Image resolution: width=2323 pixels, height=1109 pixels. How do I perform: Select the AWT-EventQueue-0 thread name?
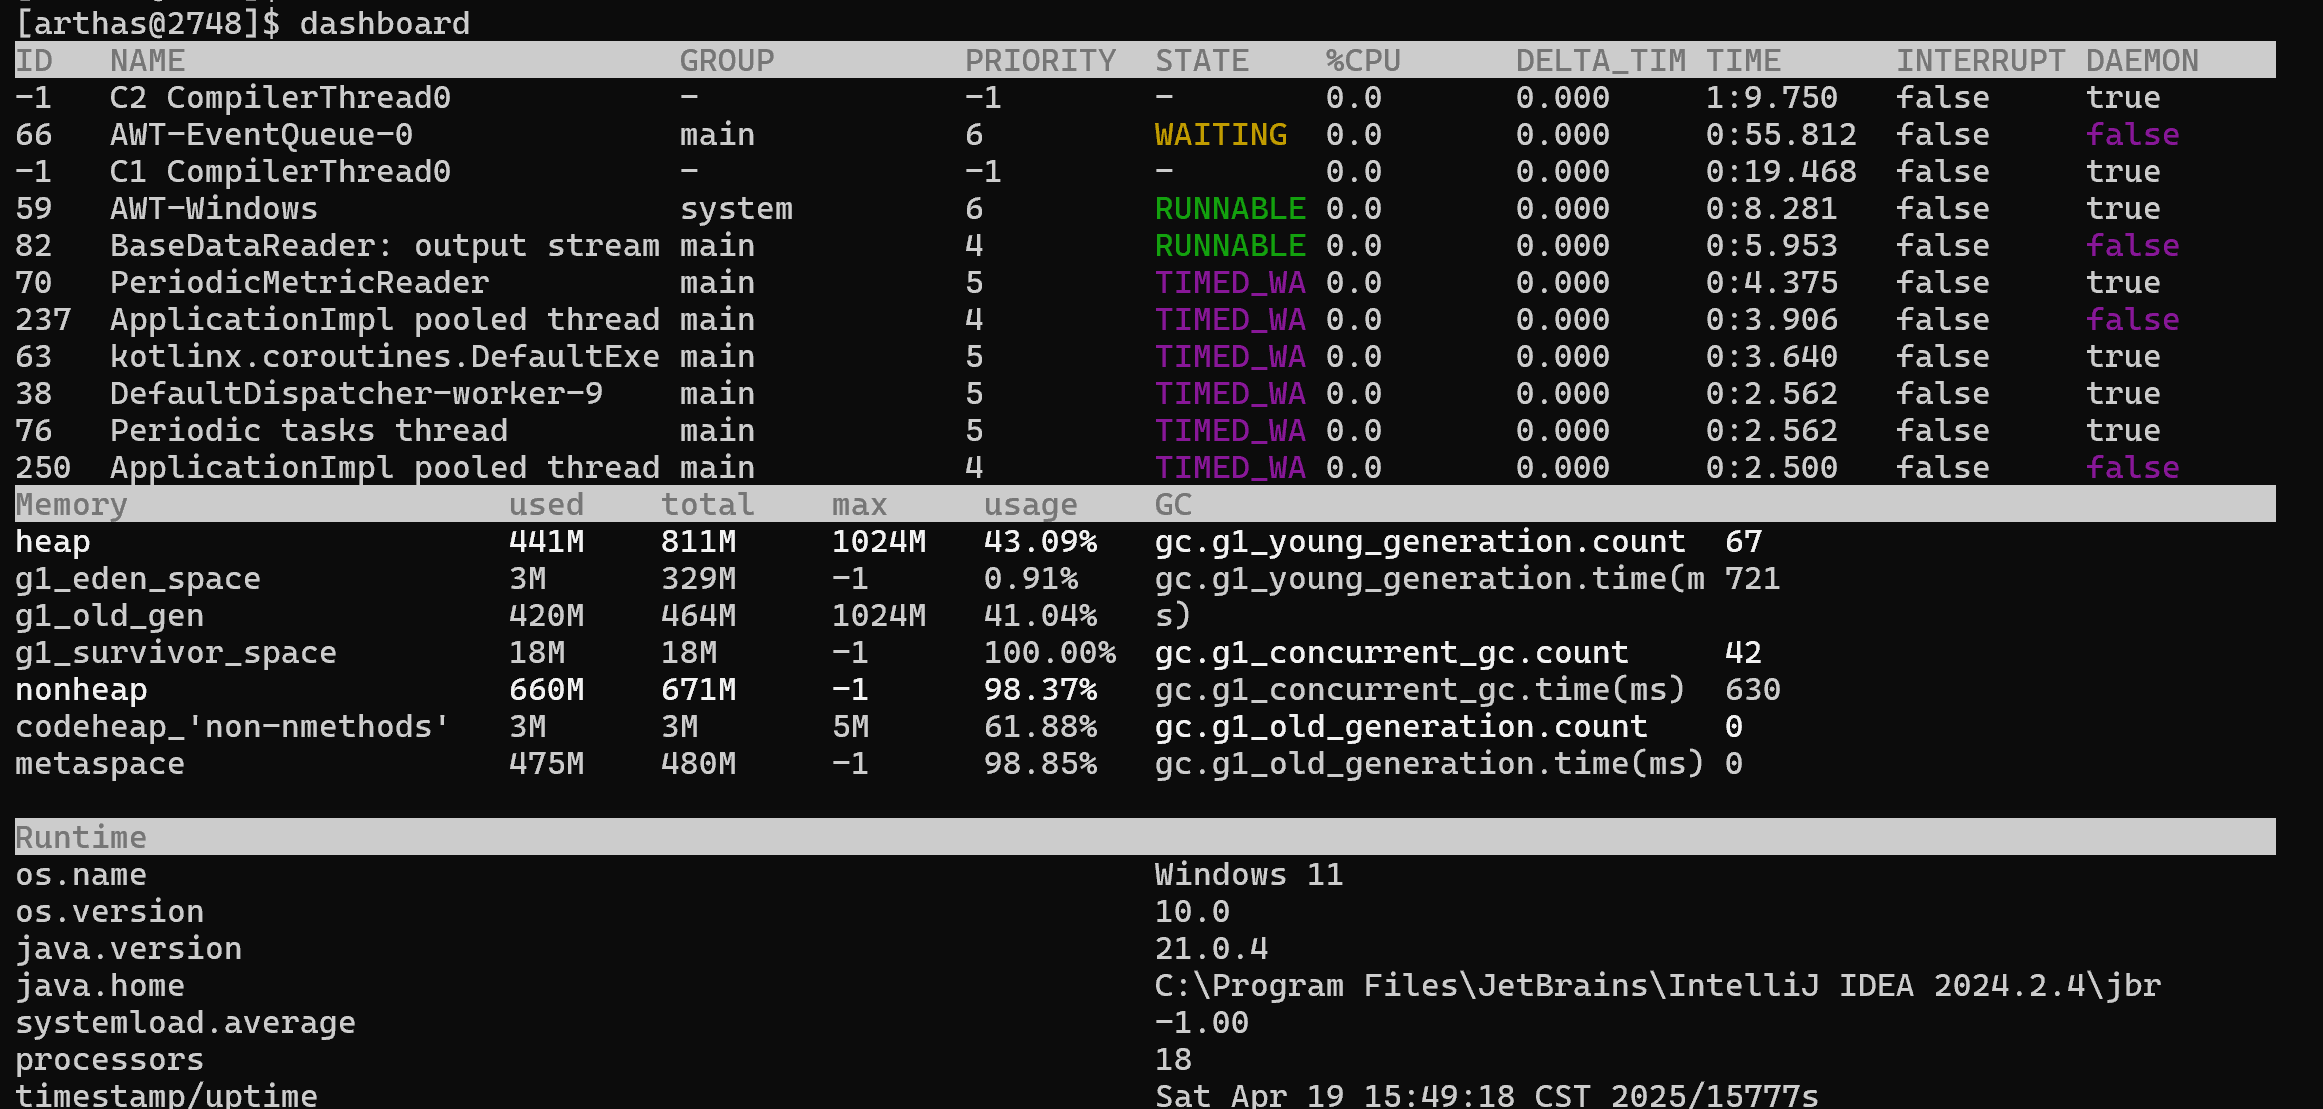(x=261, y=134)
